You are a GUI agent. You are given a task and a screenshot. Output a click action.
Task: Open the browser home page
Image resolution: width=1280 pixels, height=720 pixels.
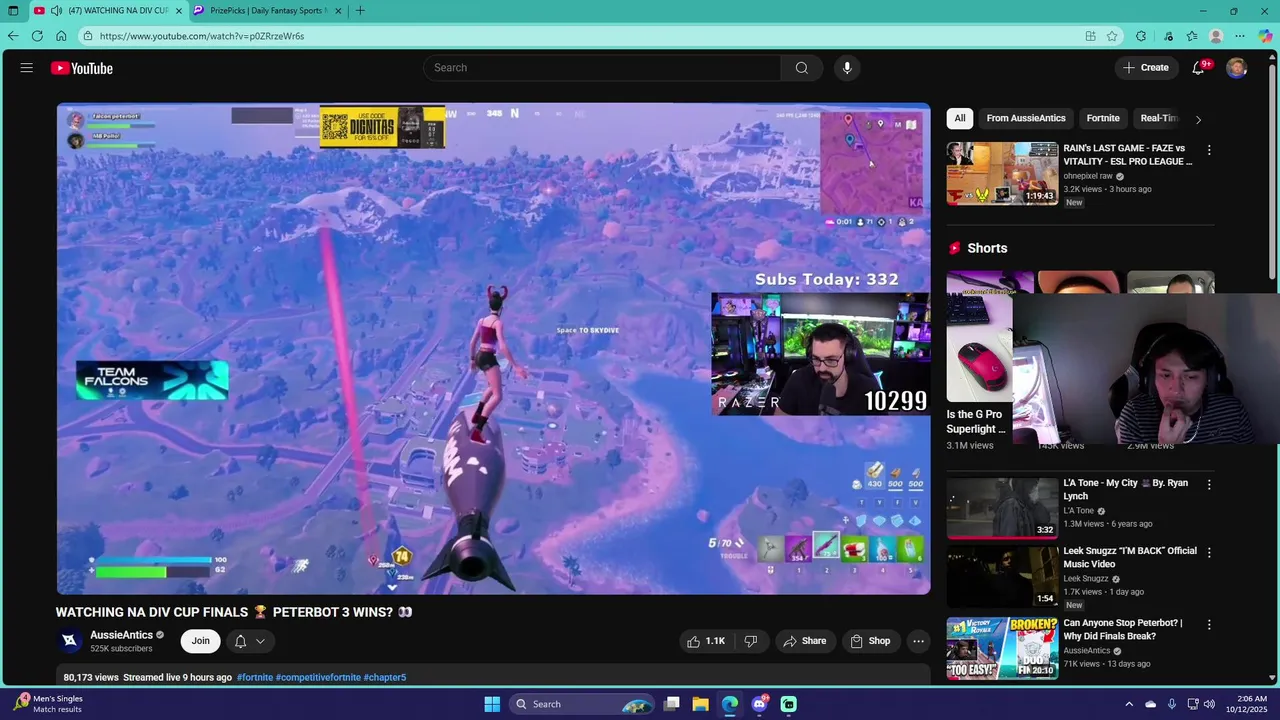[61, 36]
